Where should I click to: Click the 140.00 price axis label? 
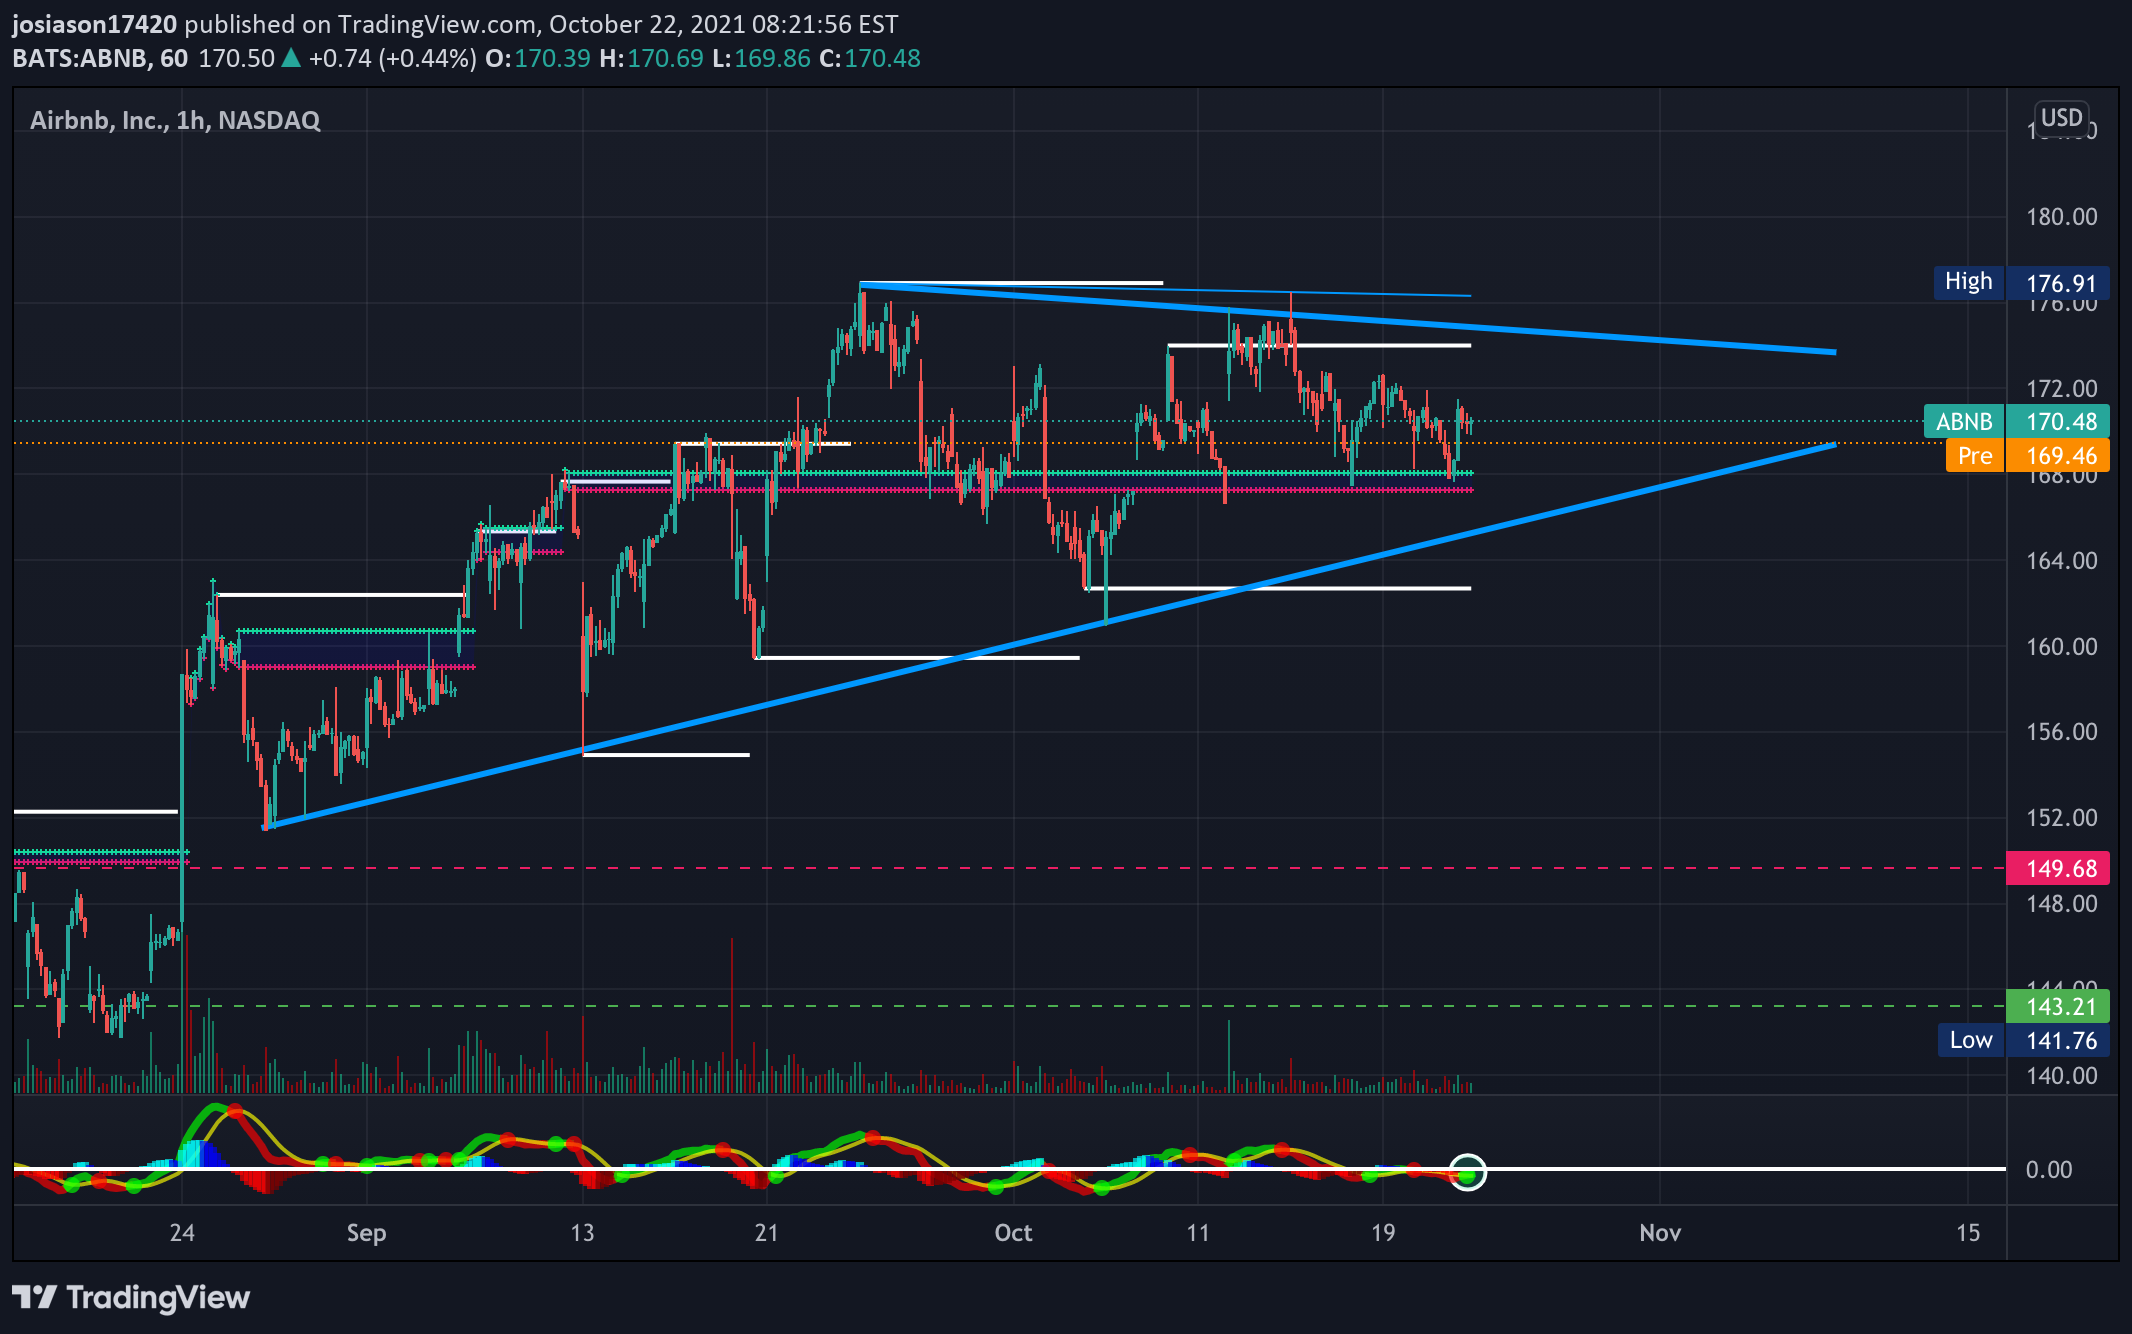click(2061, 1076)
